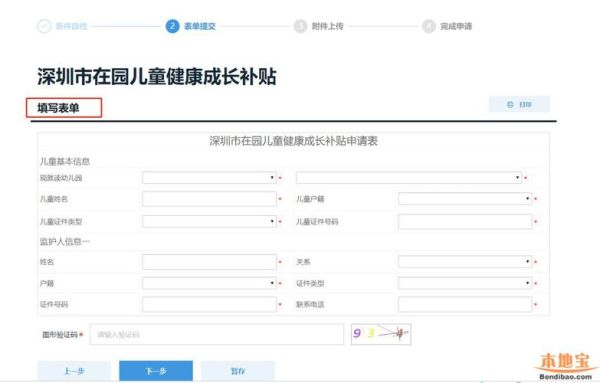Click the 上一步 previous button
Viewport: 600px width, 383px height.
click(74, 371)
